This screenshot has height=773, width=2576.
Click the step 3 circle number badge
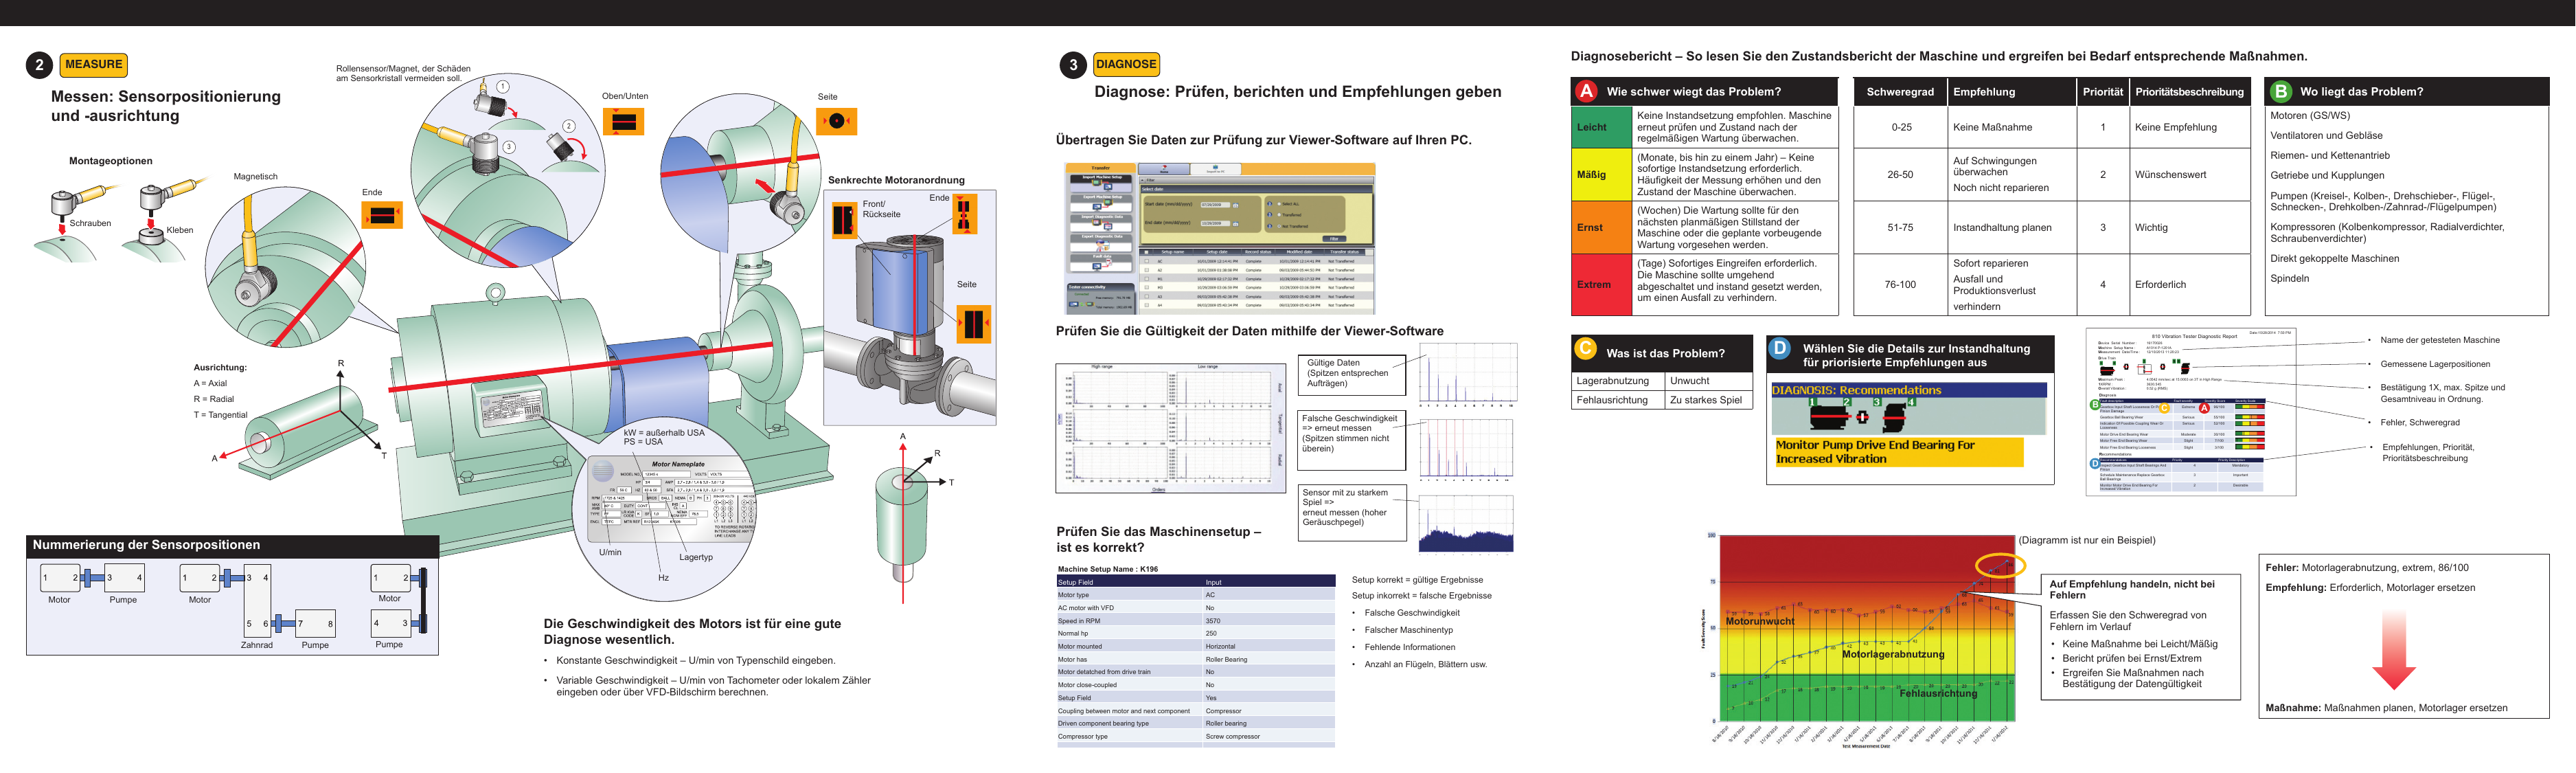click(1073, 65)
